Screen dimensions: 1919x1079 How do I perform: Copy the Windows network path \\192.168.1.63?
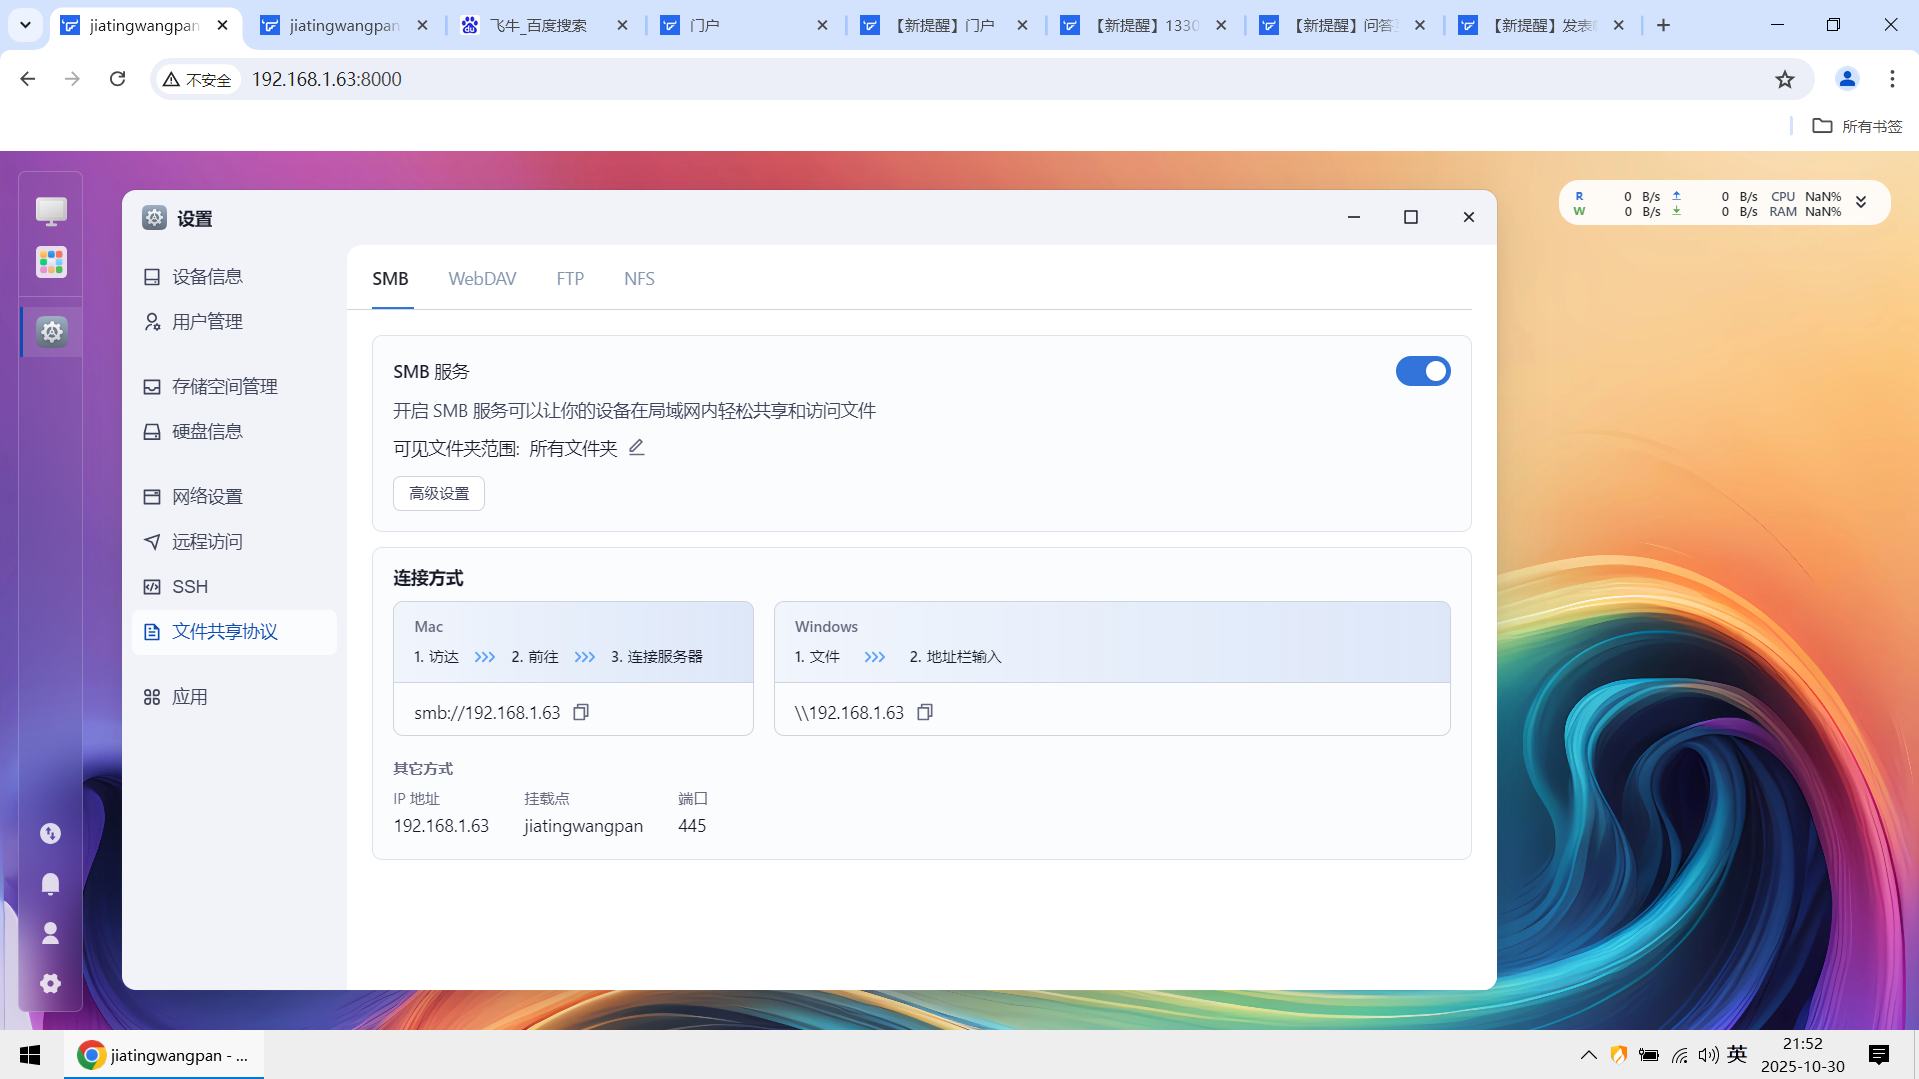[x=924, y=712]
